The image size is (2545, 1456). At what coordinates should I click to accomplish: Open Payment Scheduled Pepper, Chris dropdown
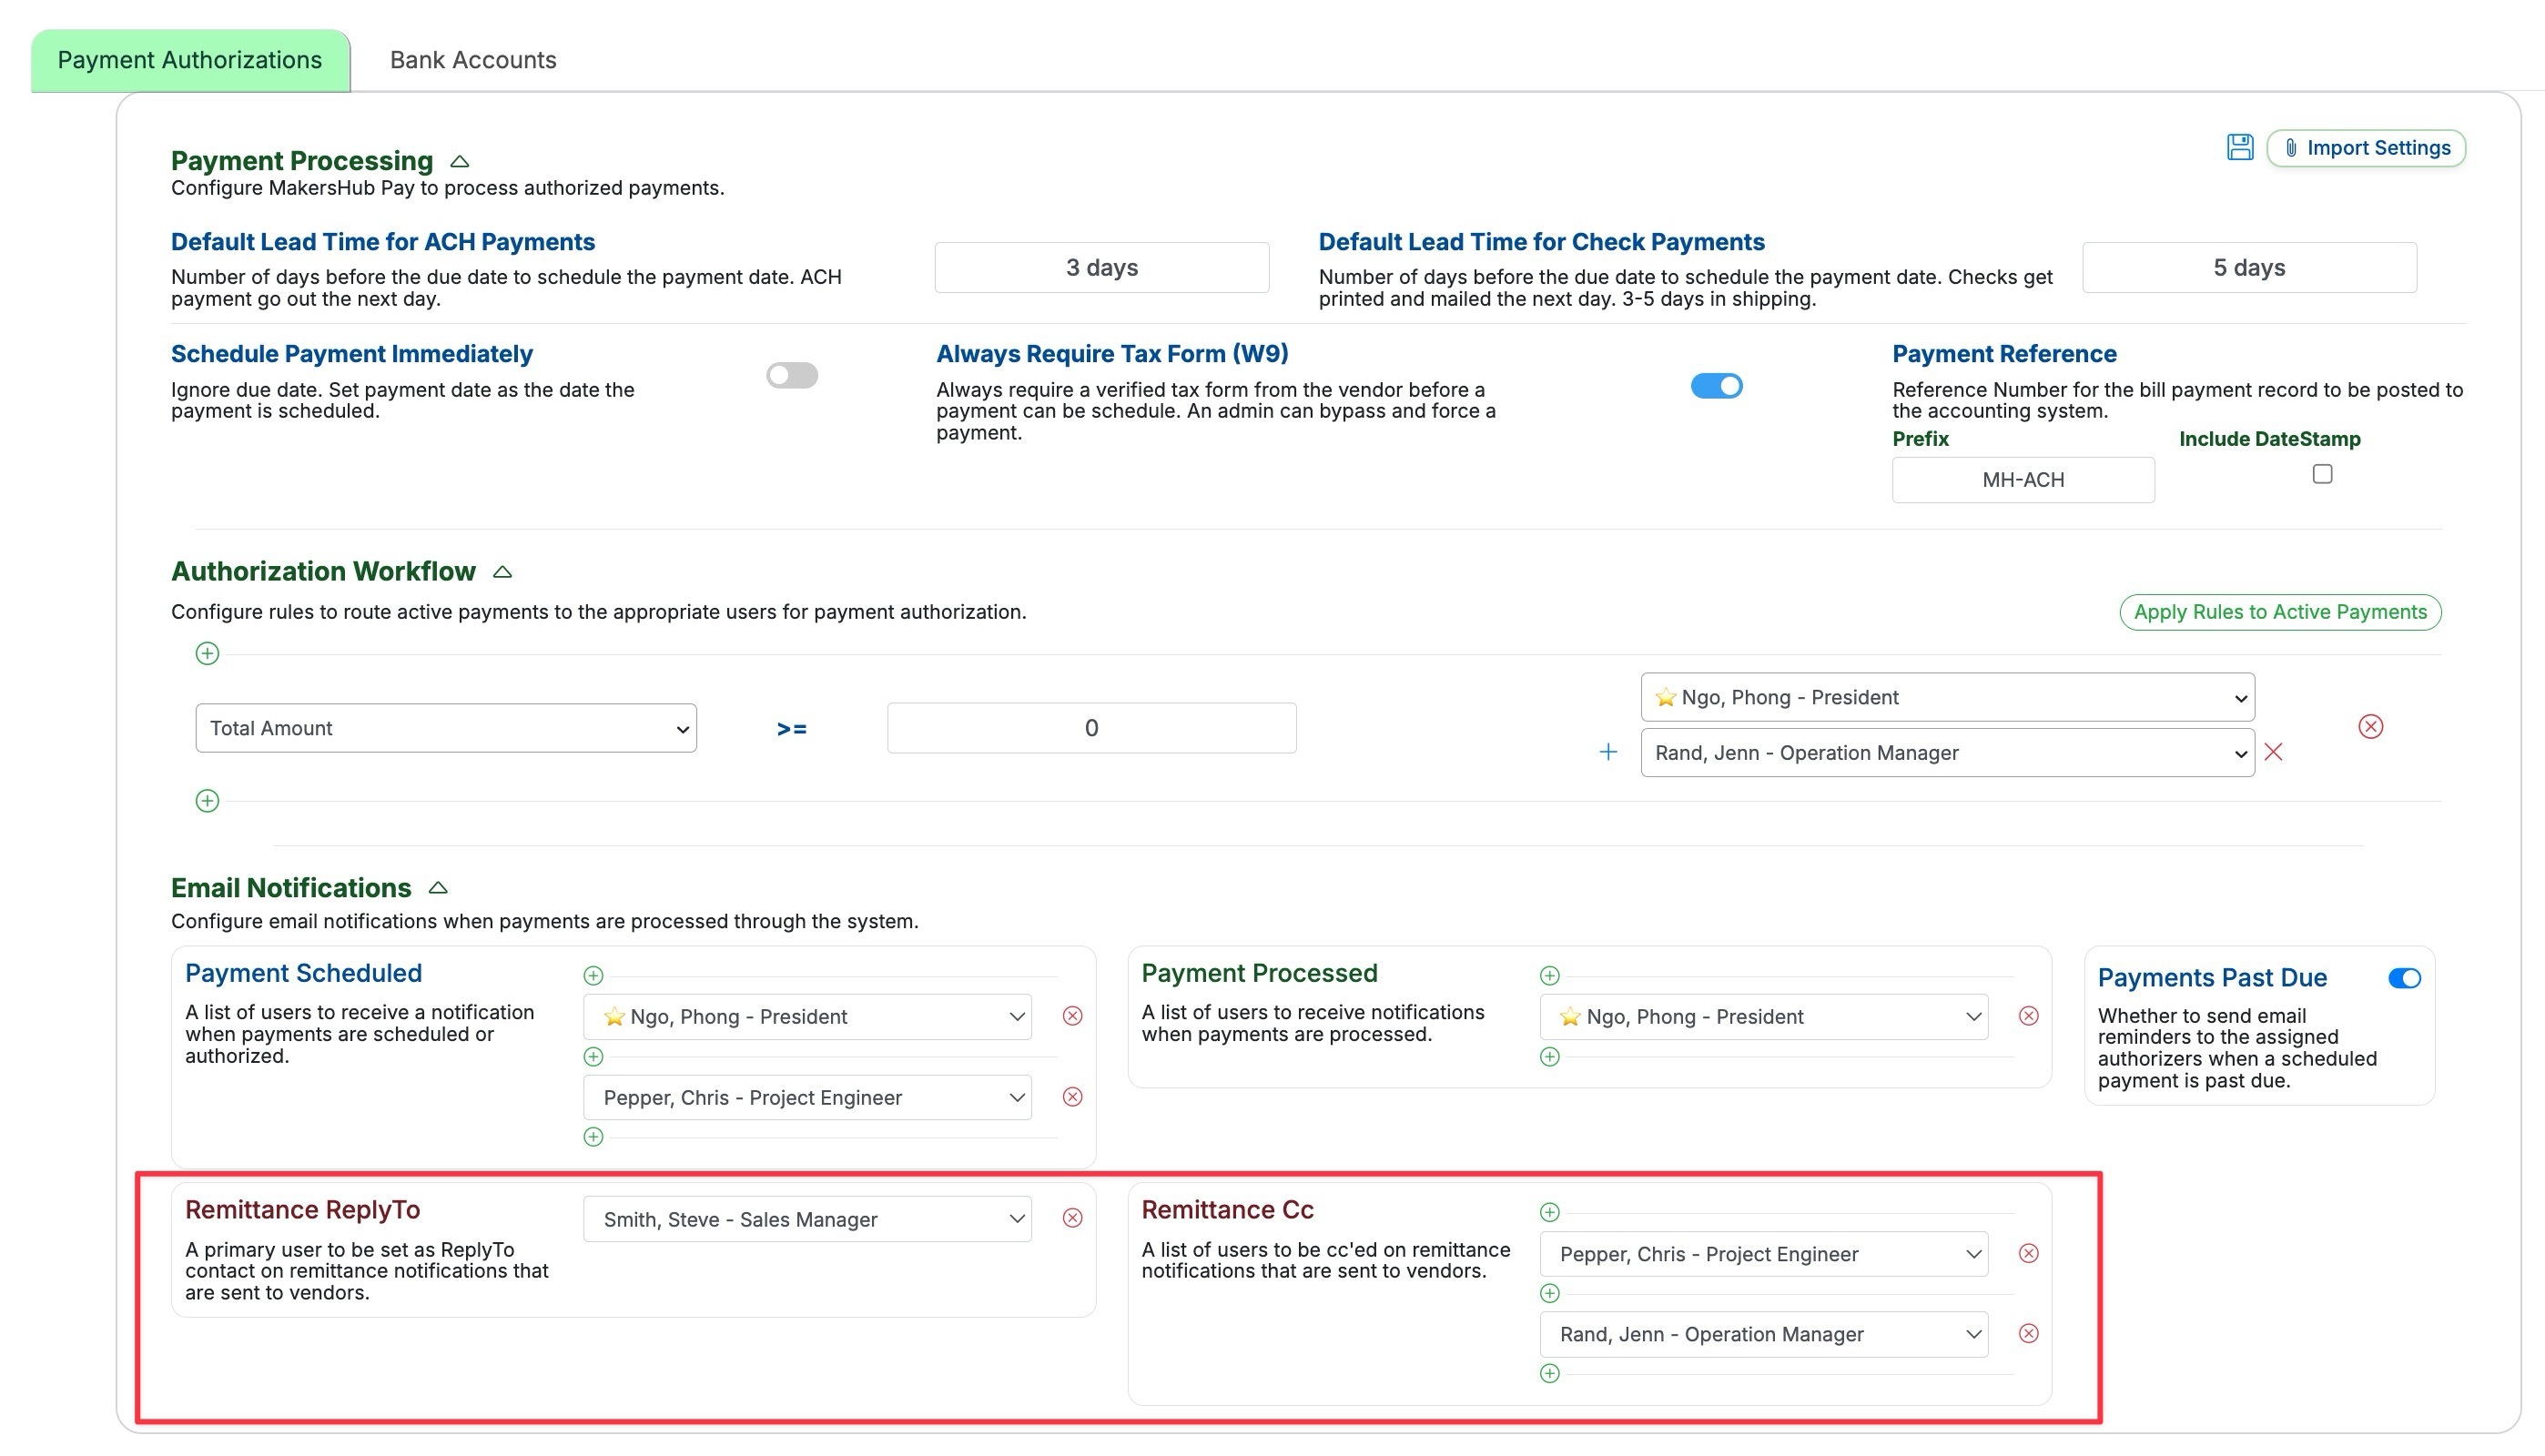pos(807,1098)
